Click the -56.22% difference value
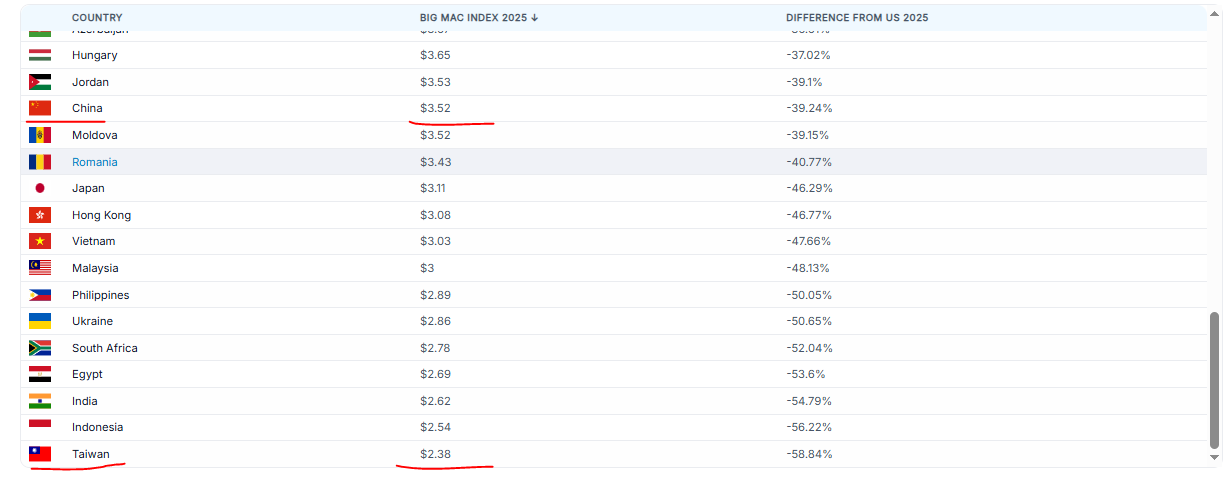1229x487 pixels. 809,427
